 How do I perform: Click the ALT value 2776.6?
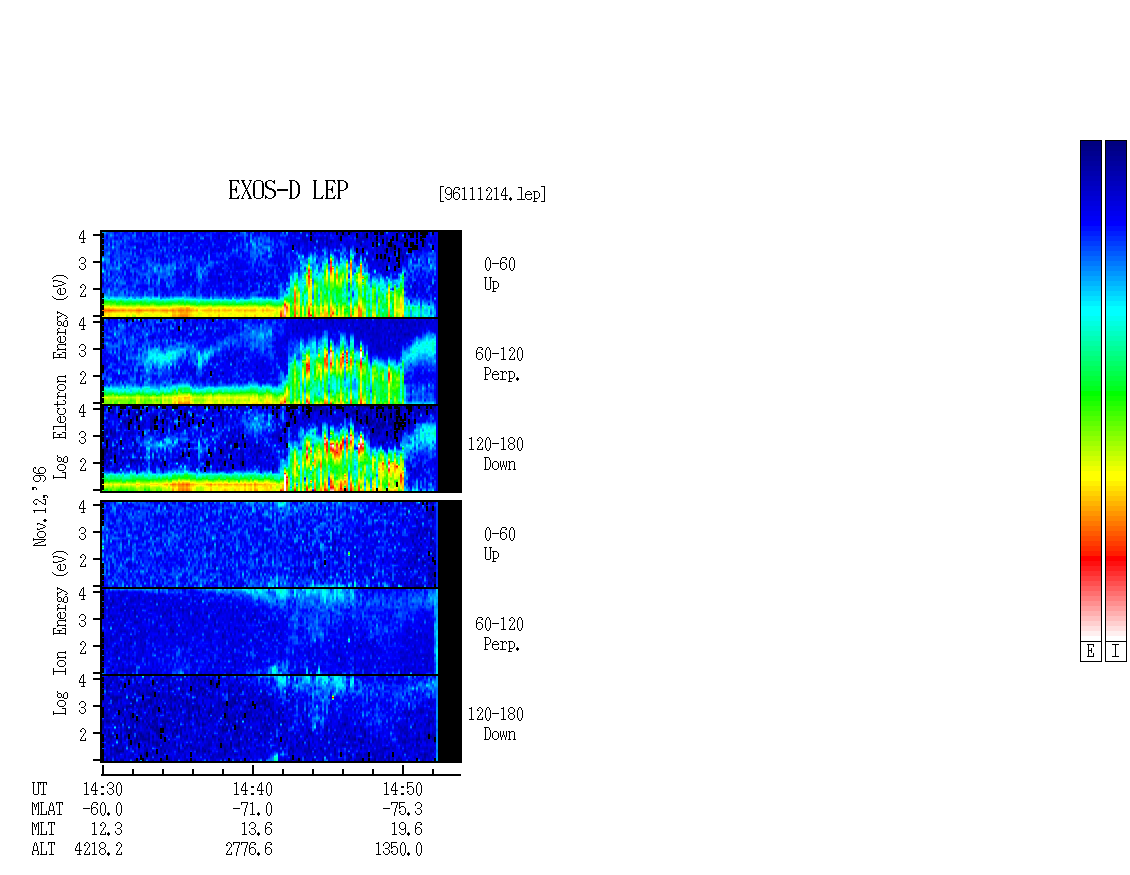click(249, 850)
